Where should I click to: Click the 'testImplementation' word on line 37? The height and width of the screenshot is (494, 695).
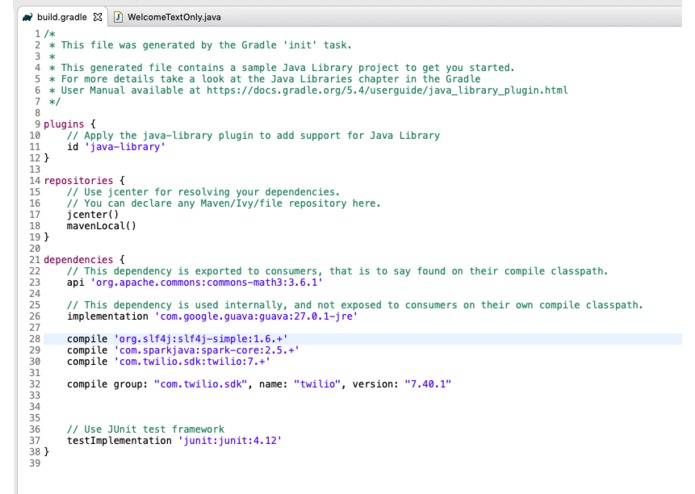[x=119, y=441]
